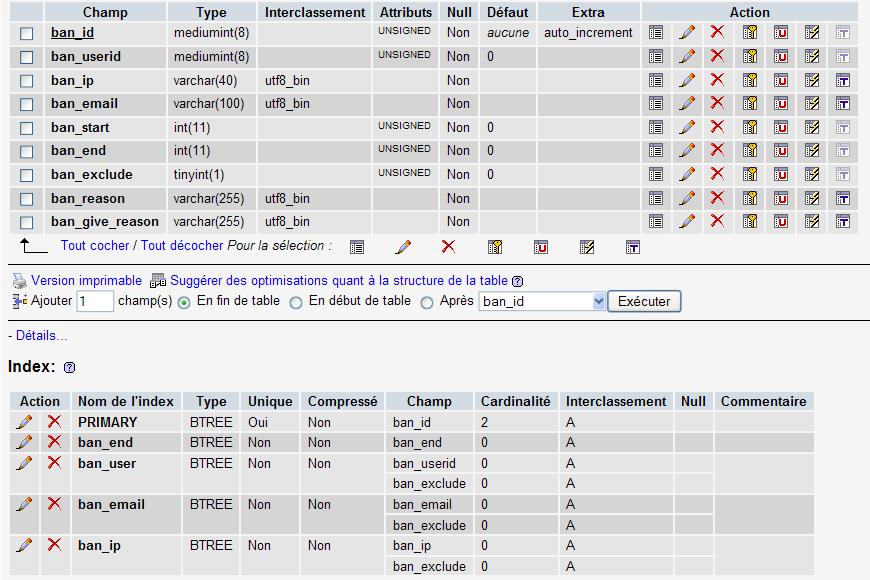Drop the ban_user index
870x580 pixels.
coord(54,462)
